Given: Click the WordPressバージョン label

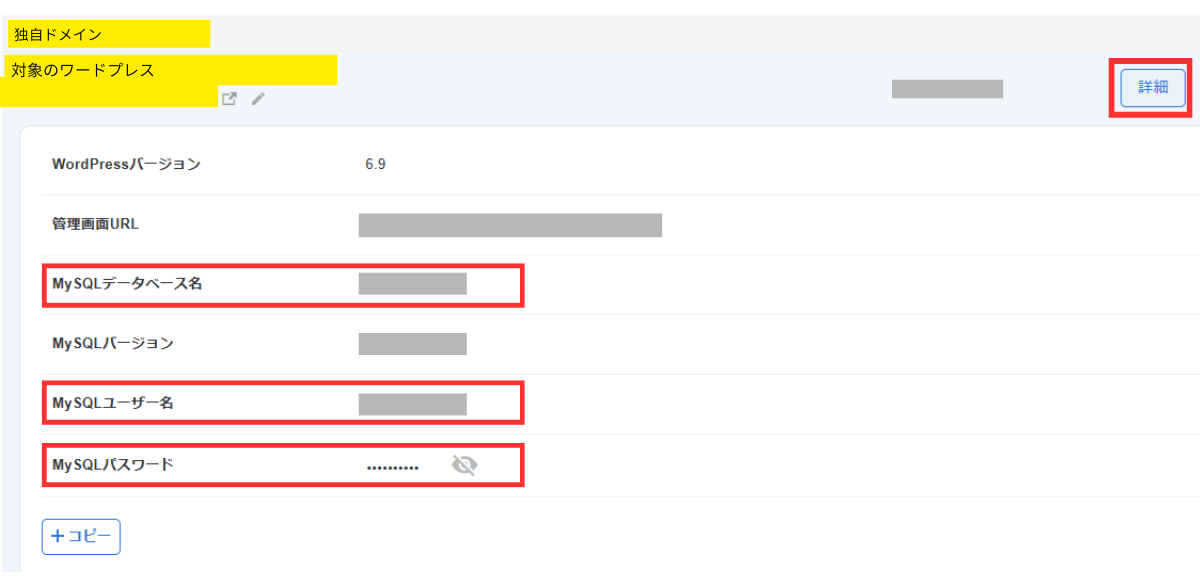Looking at the screenshot, I should pyautogui.click(x=126, y=164).
